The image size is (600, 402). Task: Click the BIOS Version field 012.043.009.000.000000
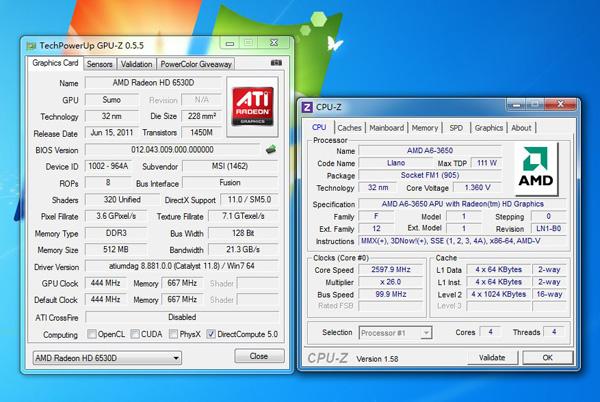point(173,150)
